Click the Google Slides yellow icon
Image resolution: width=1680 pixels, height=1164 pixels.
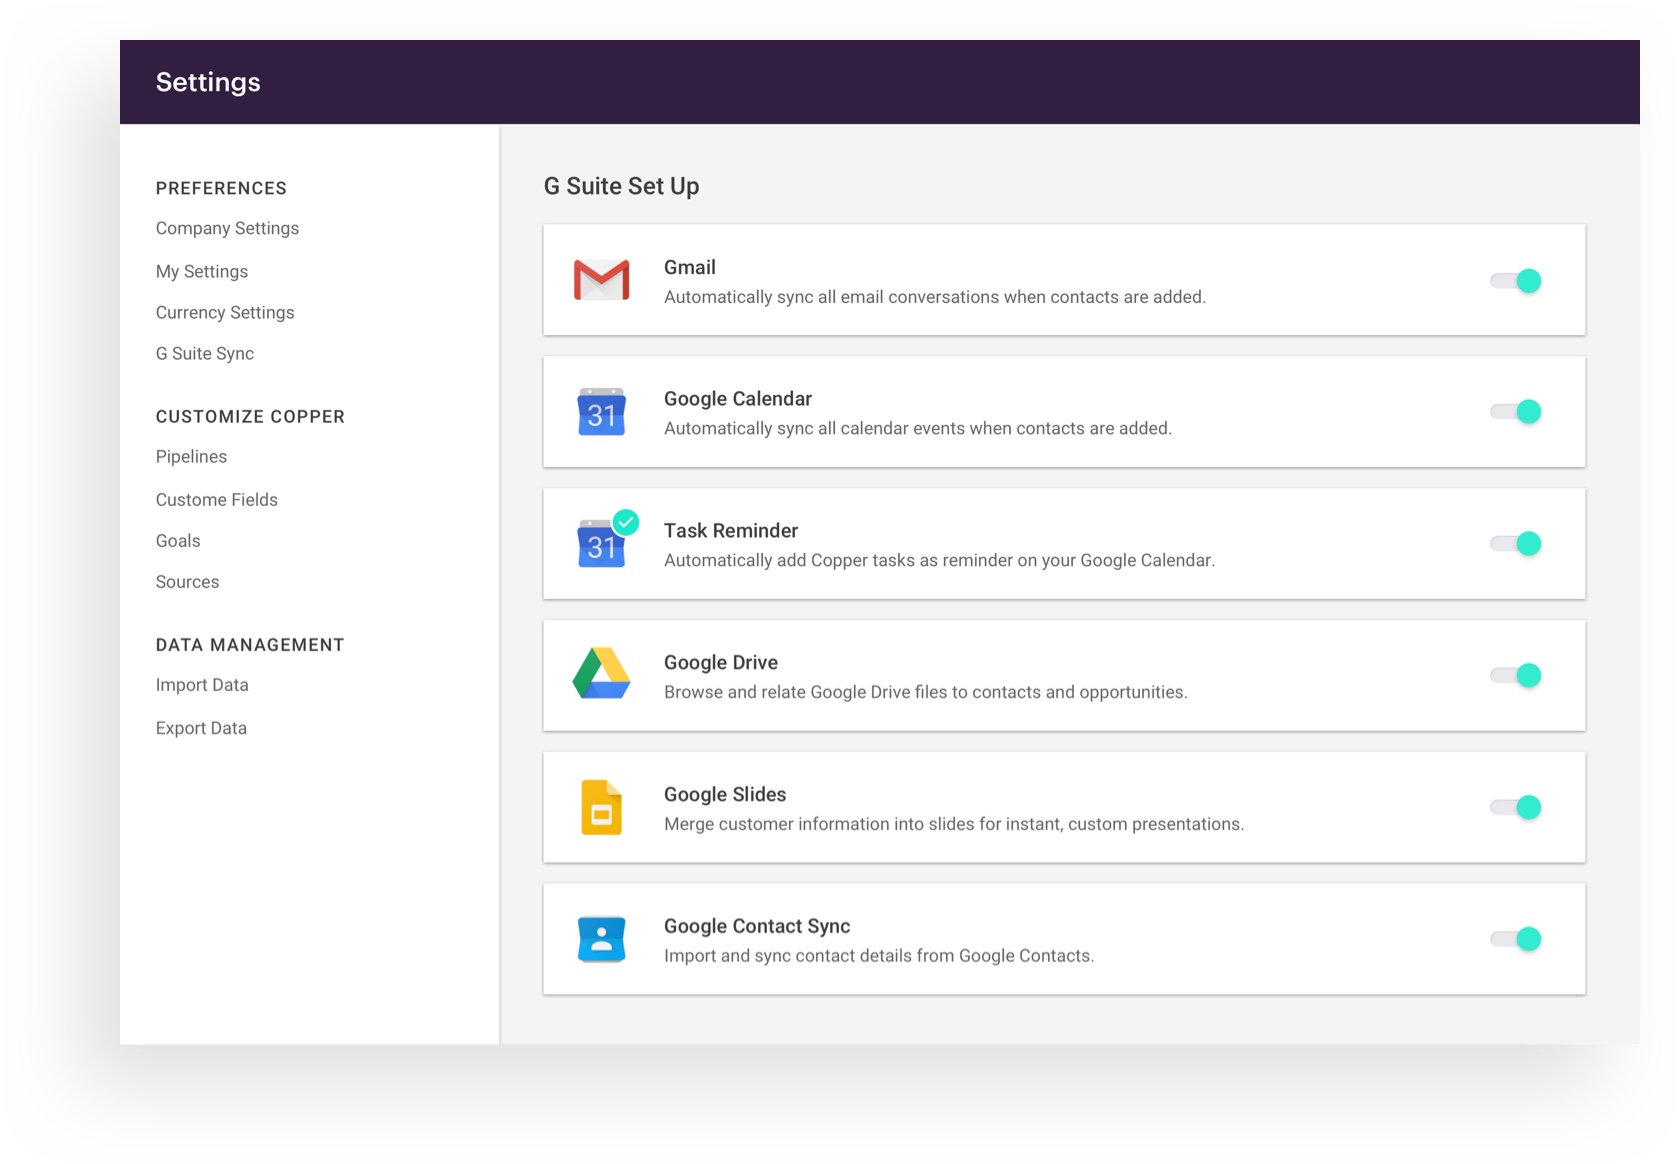(601, 807)
